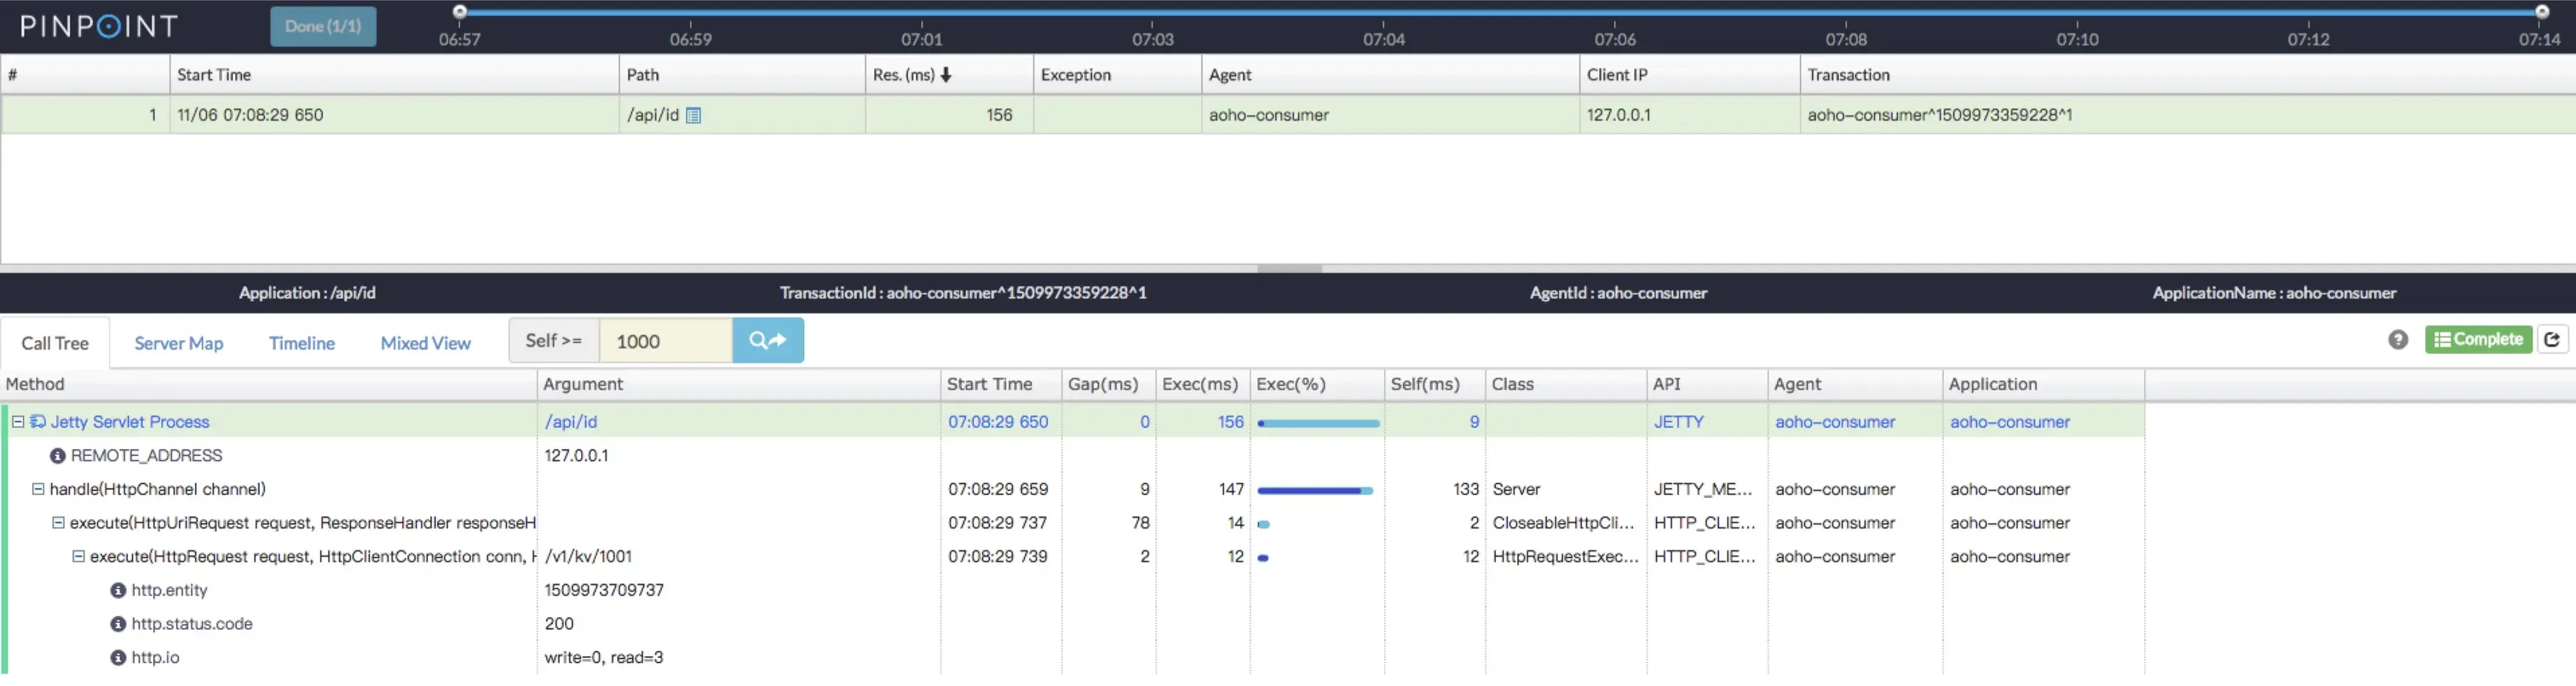This screenshot has height=686, width=2576.
Task: Open the transaction list icon next to /api/id
Action: pyautogui.click(x=693, y=115)
